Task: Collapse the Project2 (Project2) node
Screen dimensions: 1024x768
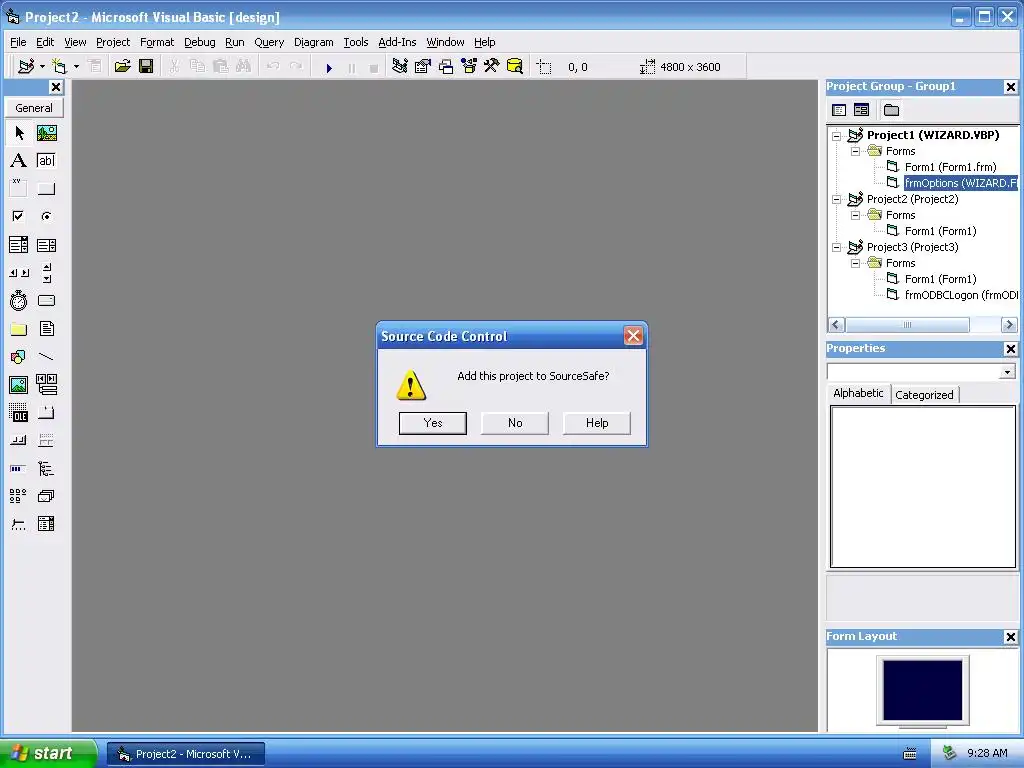Action: [837, 200]
